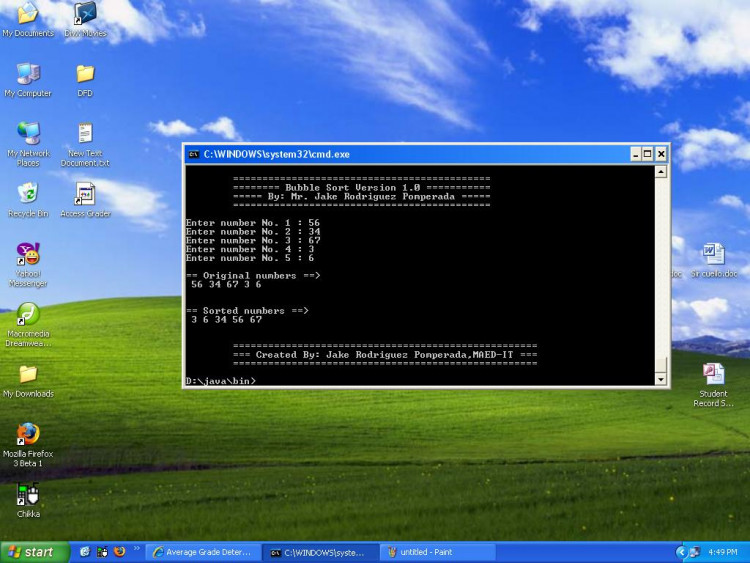Viewport: 750px width, 563px height.
Task: Click 'Bubble Sort Version 1.0' header text
Action: pos(353,188)
